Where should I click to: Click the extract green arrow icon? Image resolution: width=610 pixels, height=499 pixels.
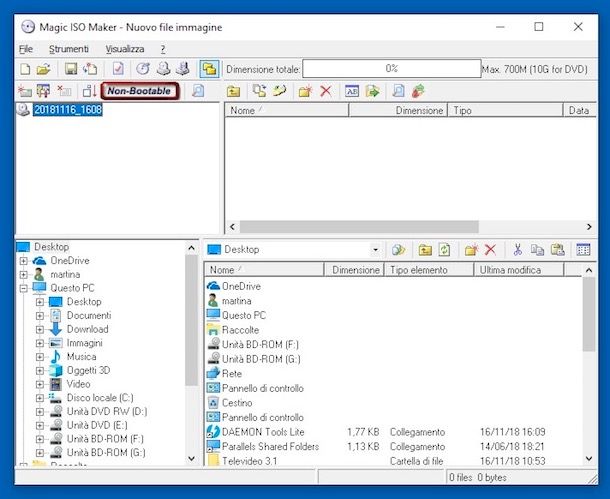tap(373, 91)
